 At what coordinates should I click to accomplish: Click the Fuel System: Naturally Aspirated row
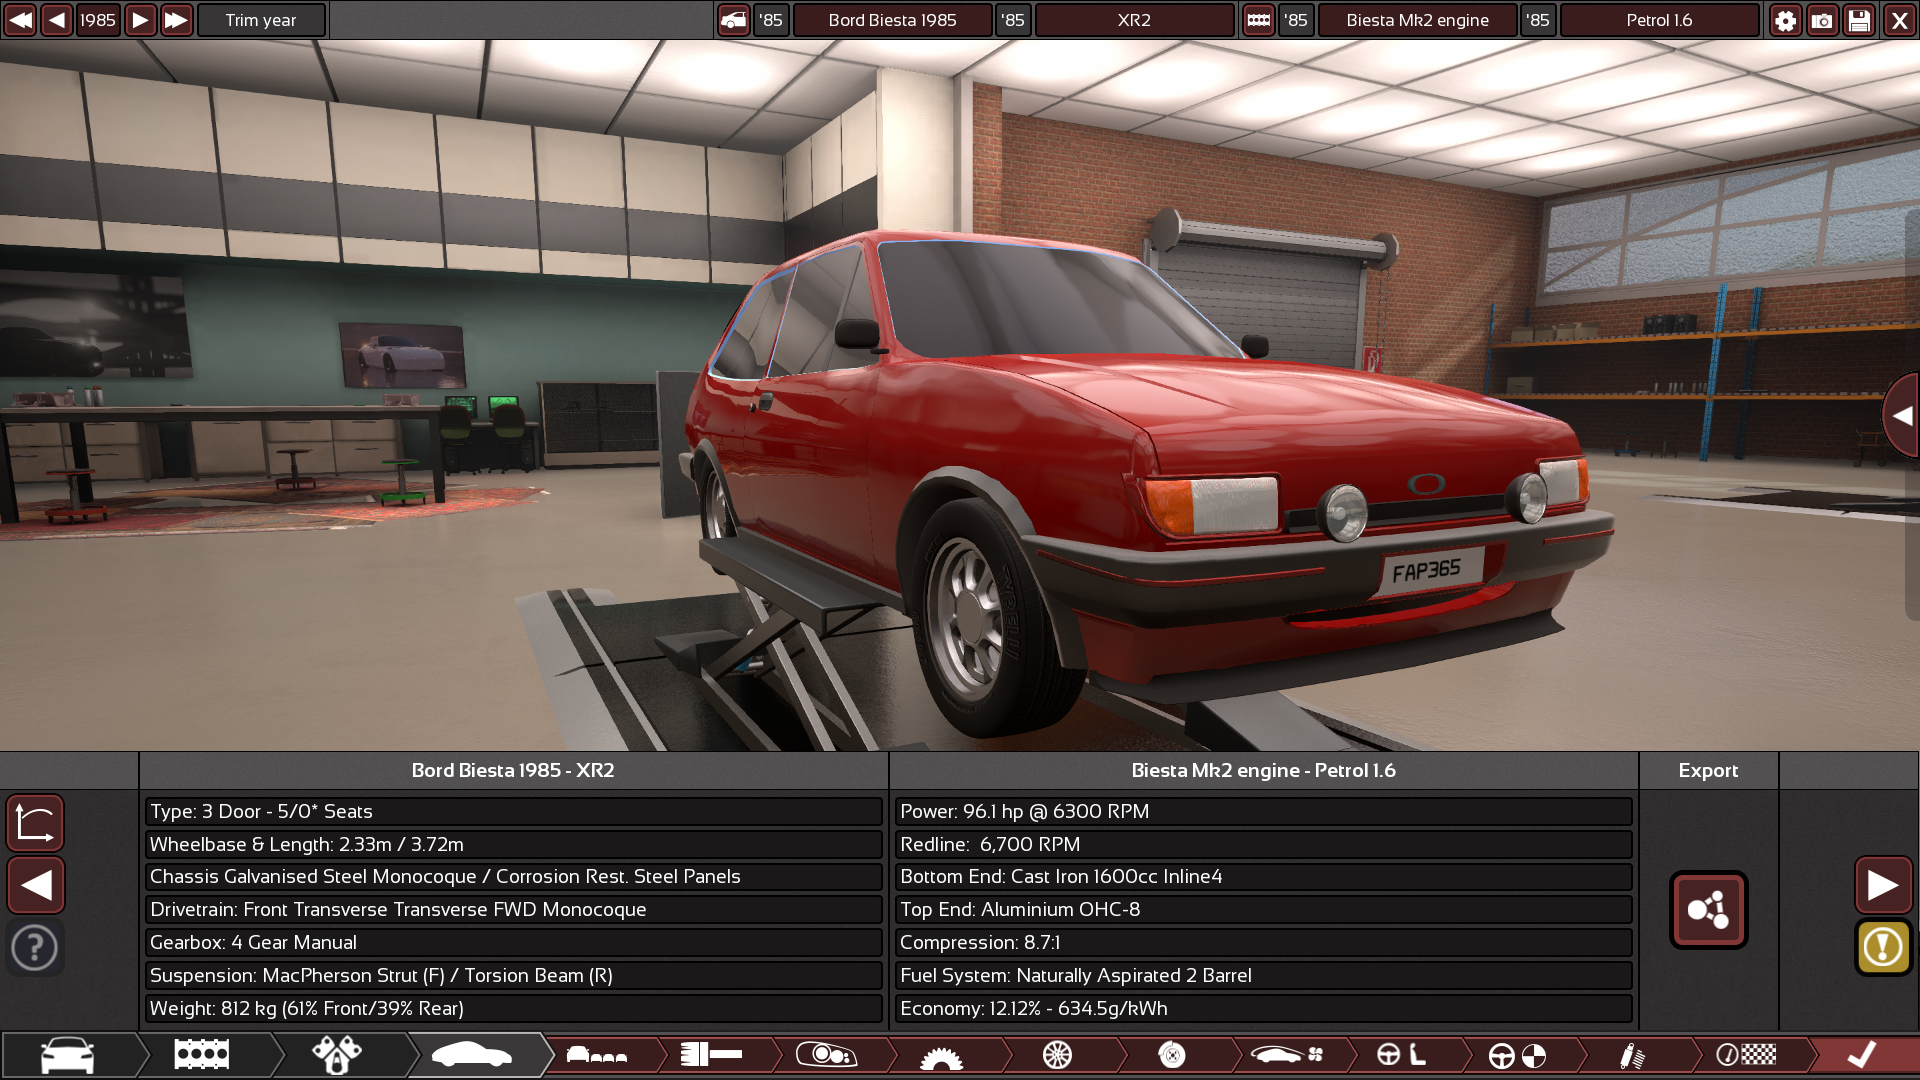coord(1263,976)
